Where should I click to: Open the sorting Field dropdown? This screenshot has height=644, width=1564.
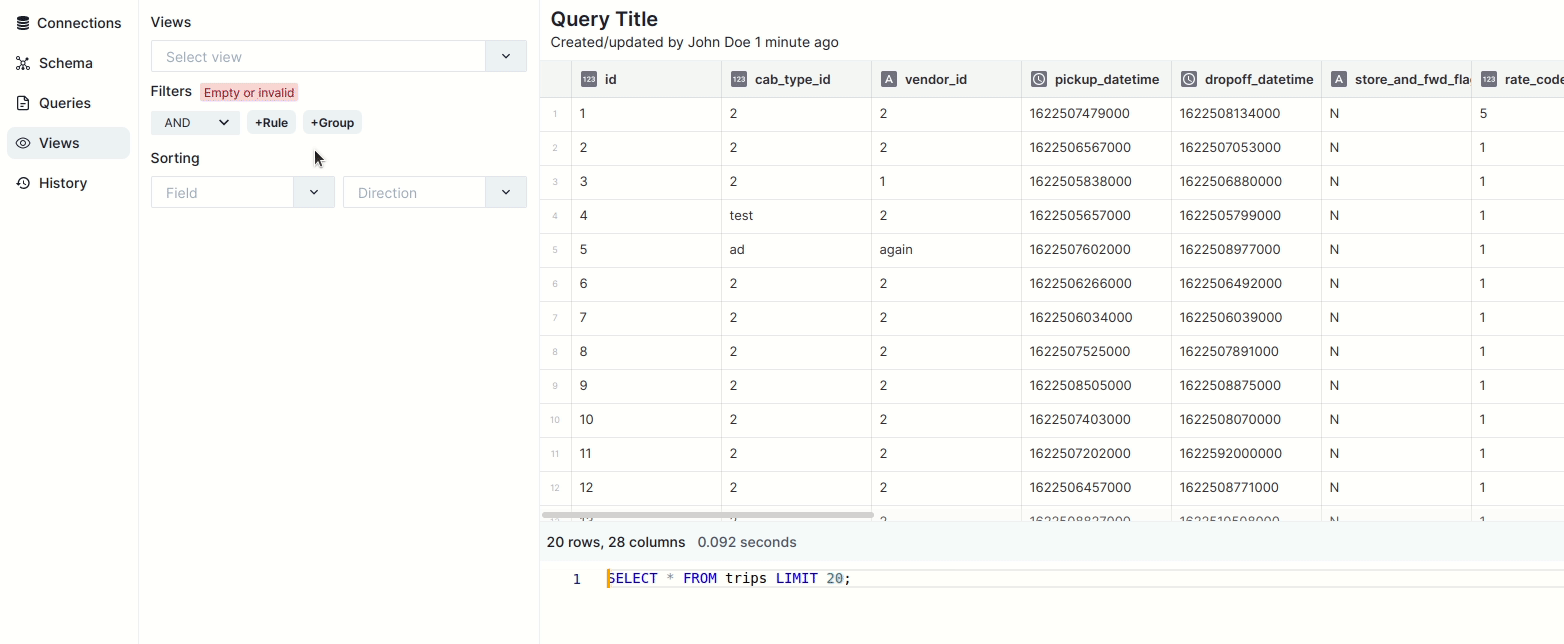[x=313, y=193]
